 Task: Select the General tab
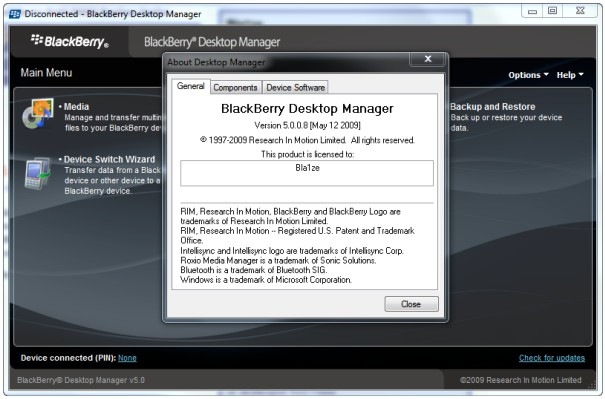[191, 86]
